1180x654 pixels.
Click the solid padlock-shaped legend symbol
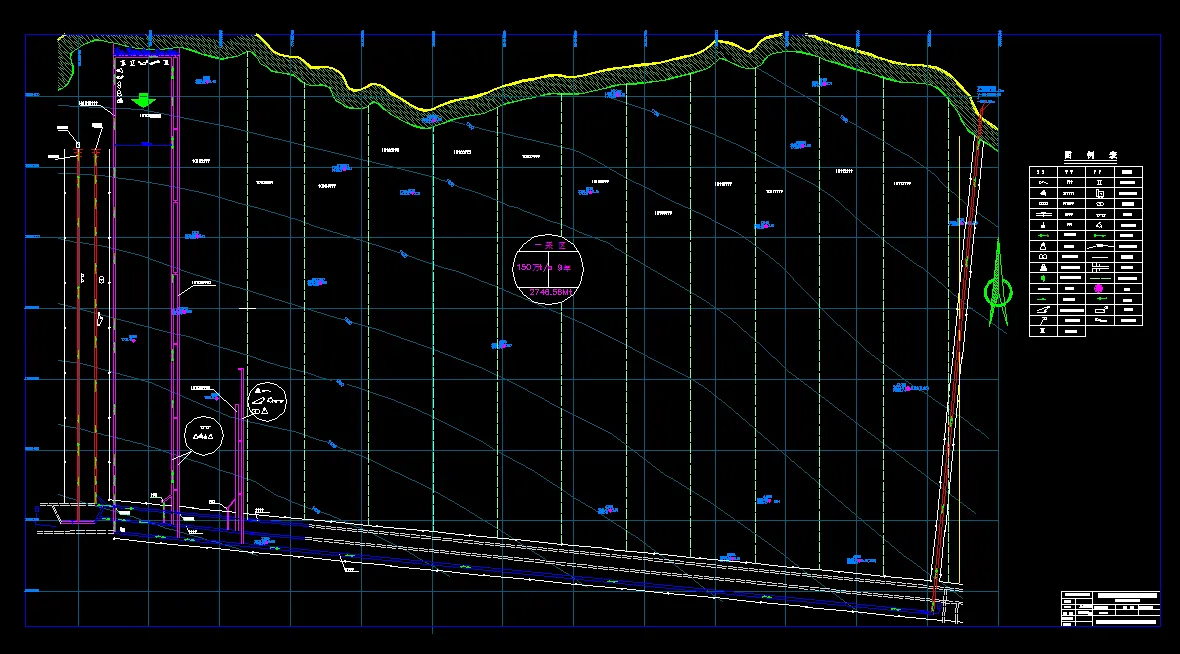point(1043,267)
